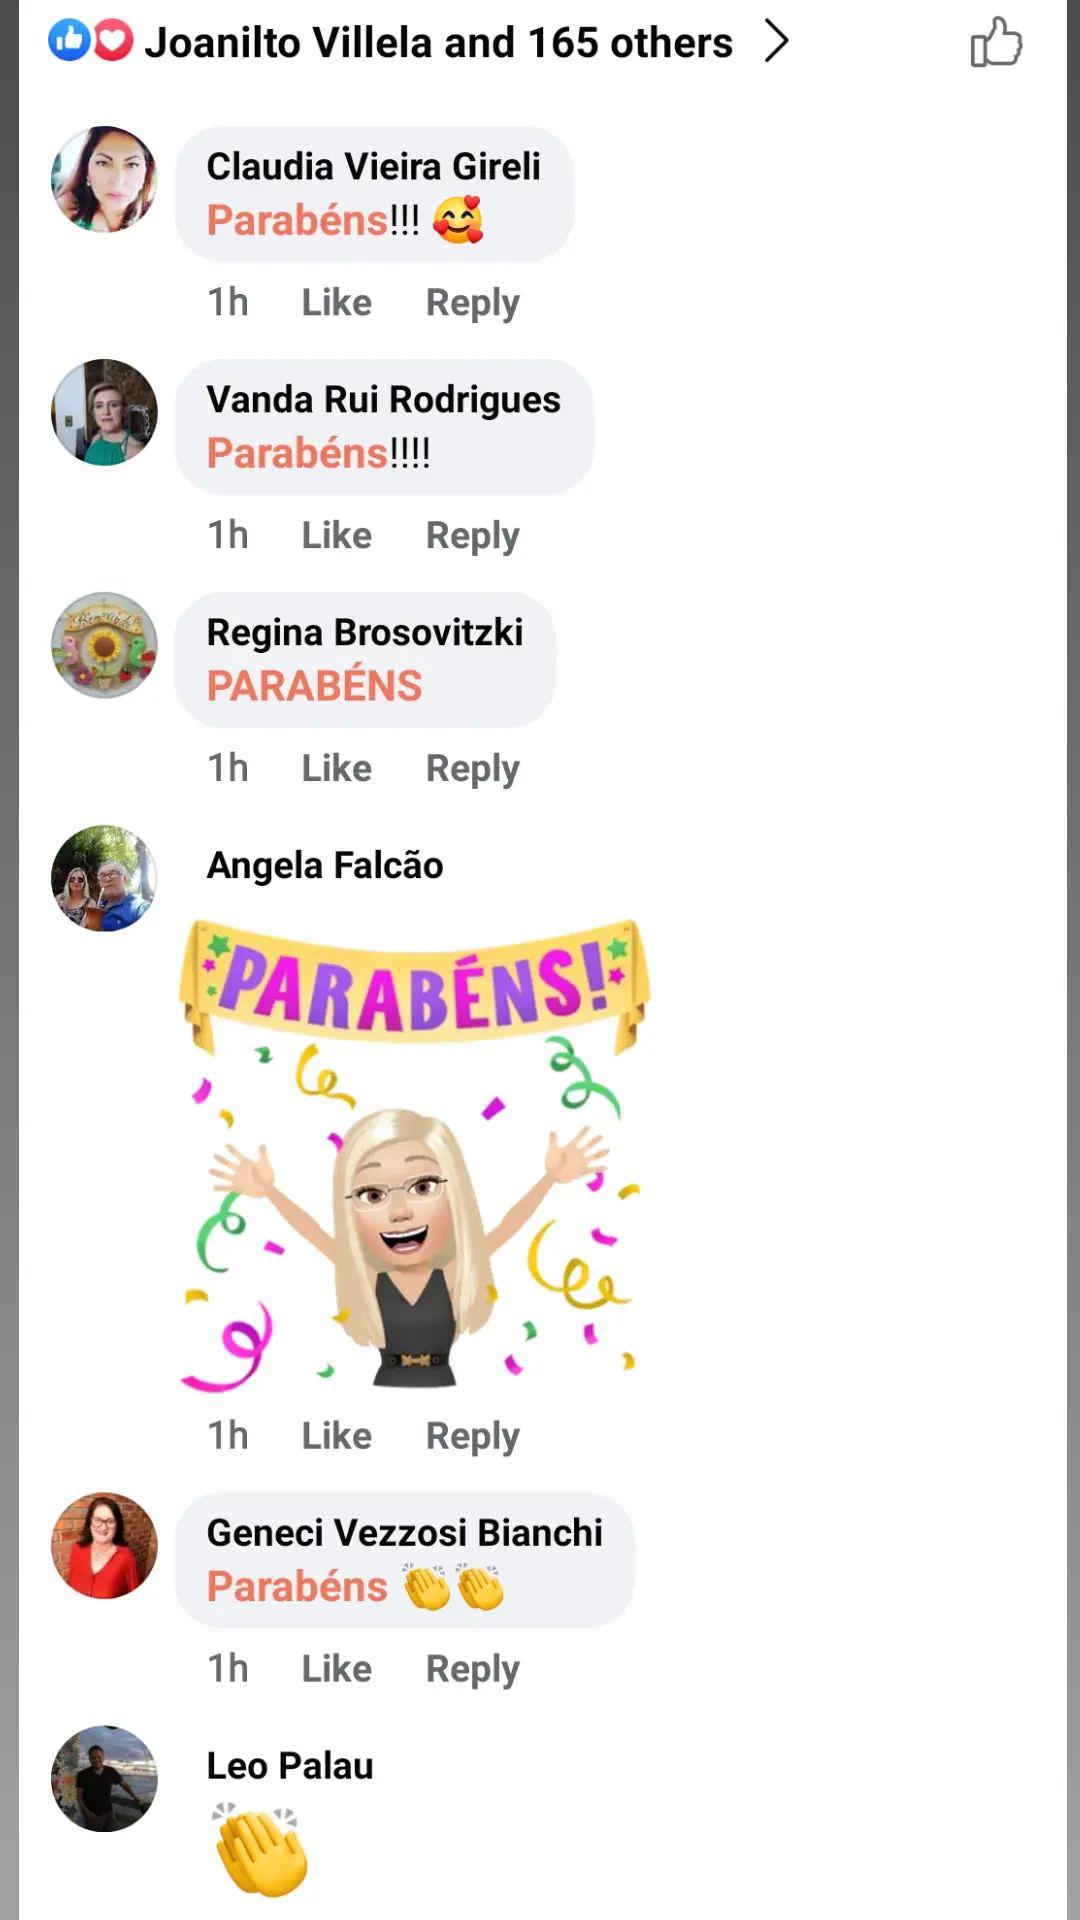Open Leo Palau's profile picture
This screenshot has height=1920, width=1080.
pos(104,1778)
